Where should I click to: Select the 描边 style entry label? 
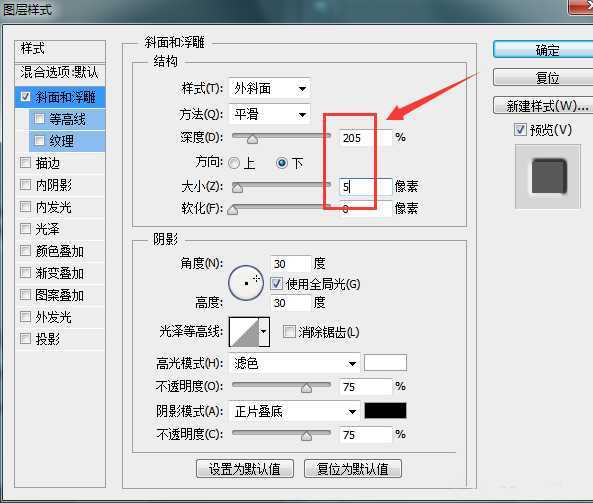click(x=48, y=163)
